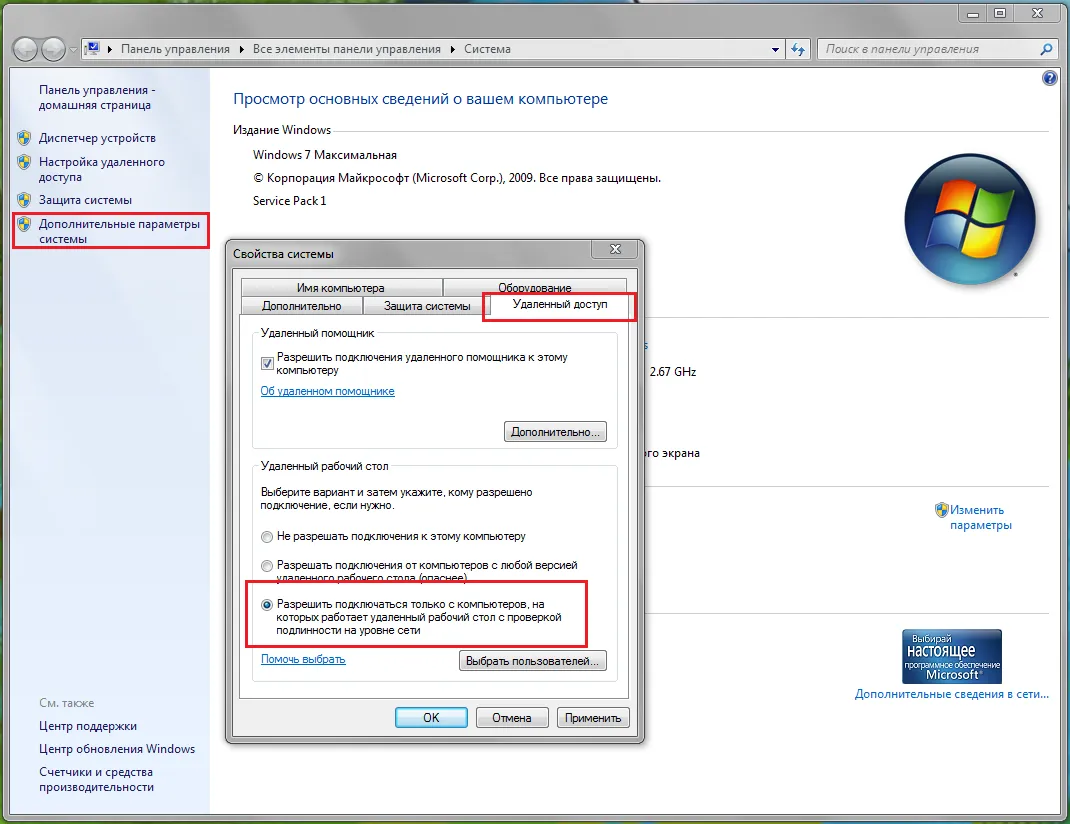1070x824 pixels.
Task: Click the computer icon in address bar
Action: coord(93,48)
